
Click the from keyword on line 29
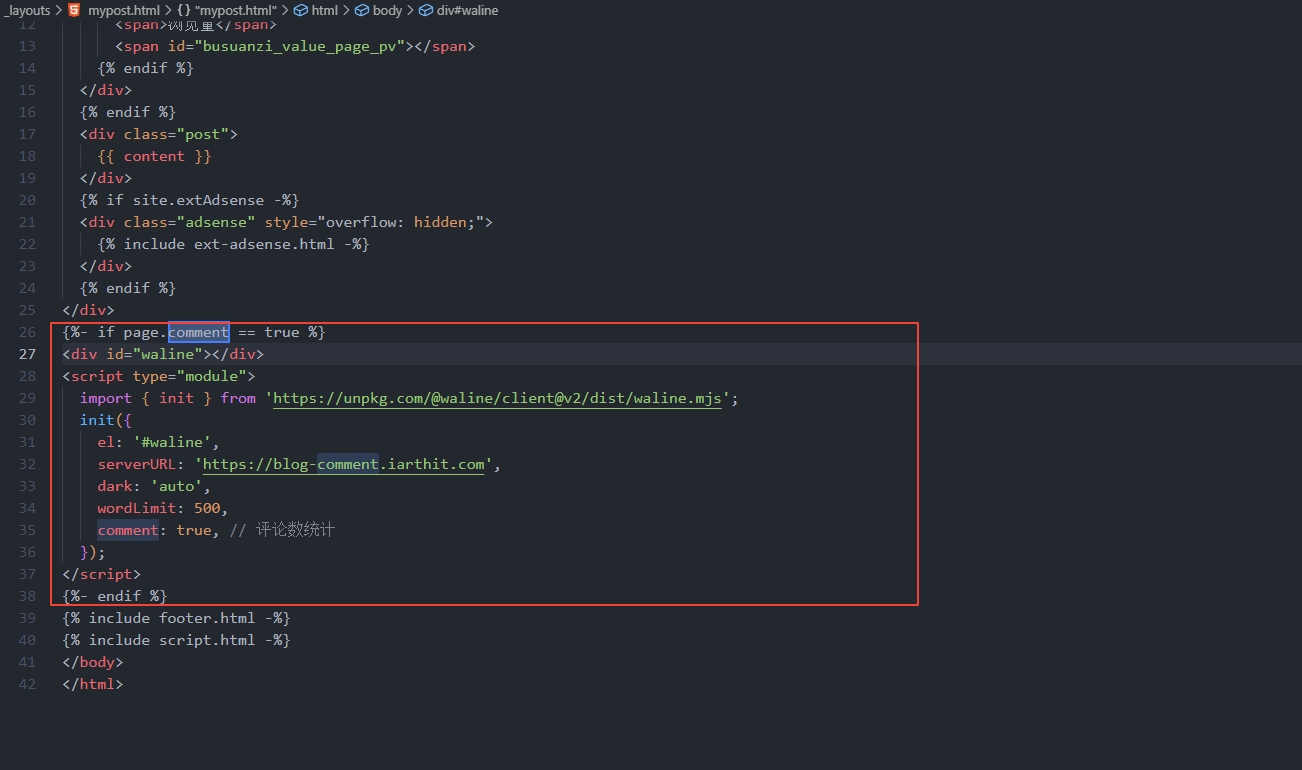pyautogui.click(x=238, y=398)
